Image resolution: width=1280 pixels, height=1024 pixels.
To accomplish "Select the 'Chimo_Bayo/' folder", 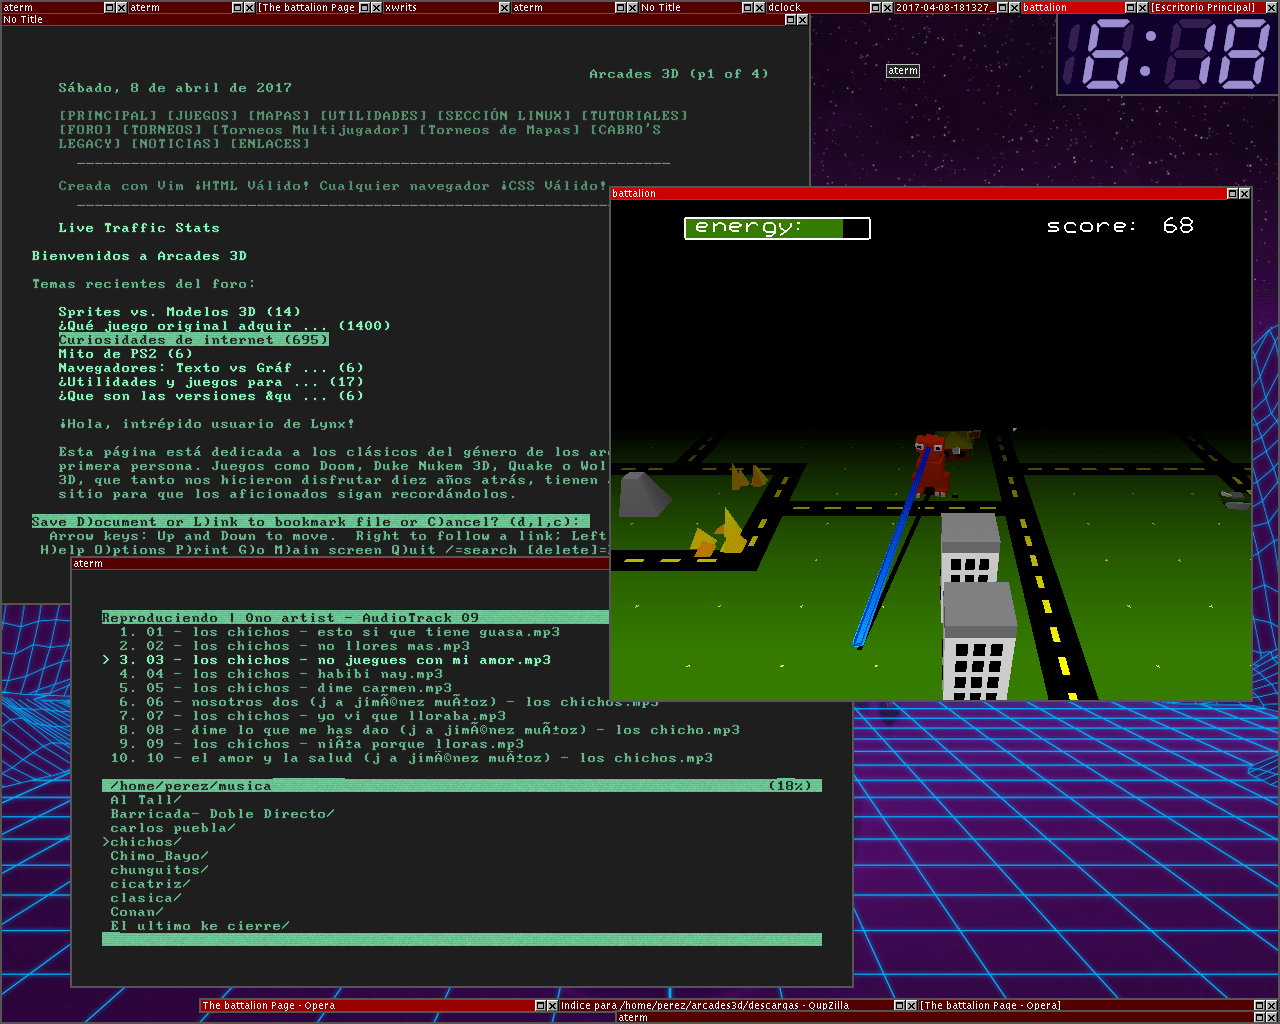I will click(160, 856).
